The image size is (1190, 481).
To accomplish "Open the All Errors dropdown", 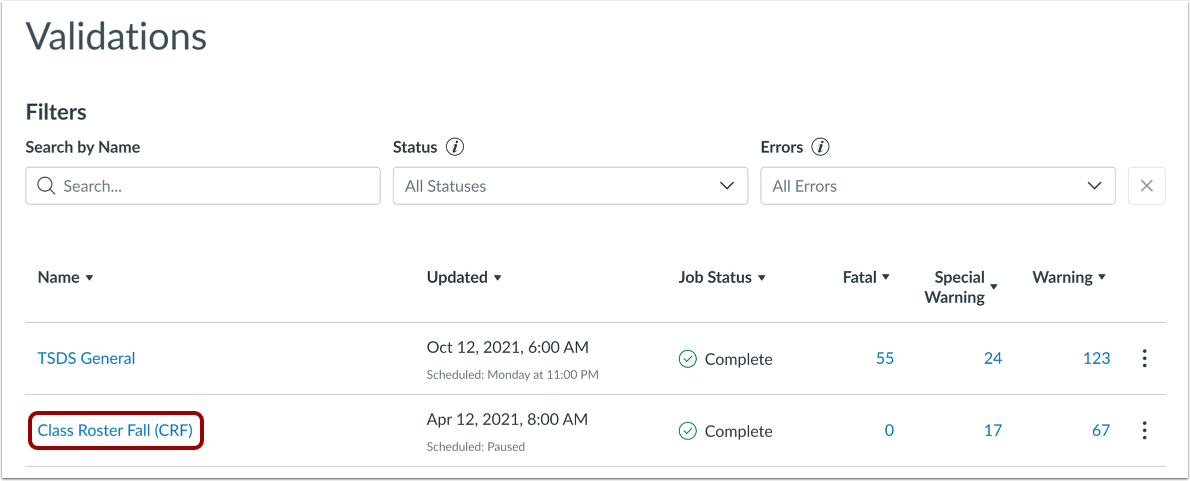I will tap(937, 186).
